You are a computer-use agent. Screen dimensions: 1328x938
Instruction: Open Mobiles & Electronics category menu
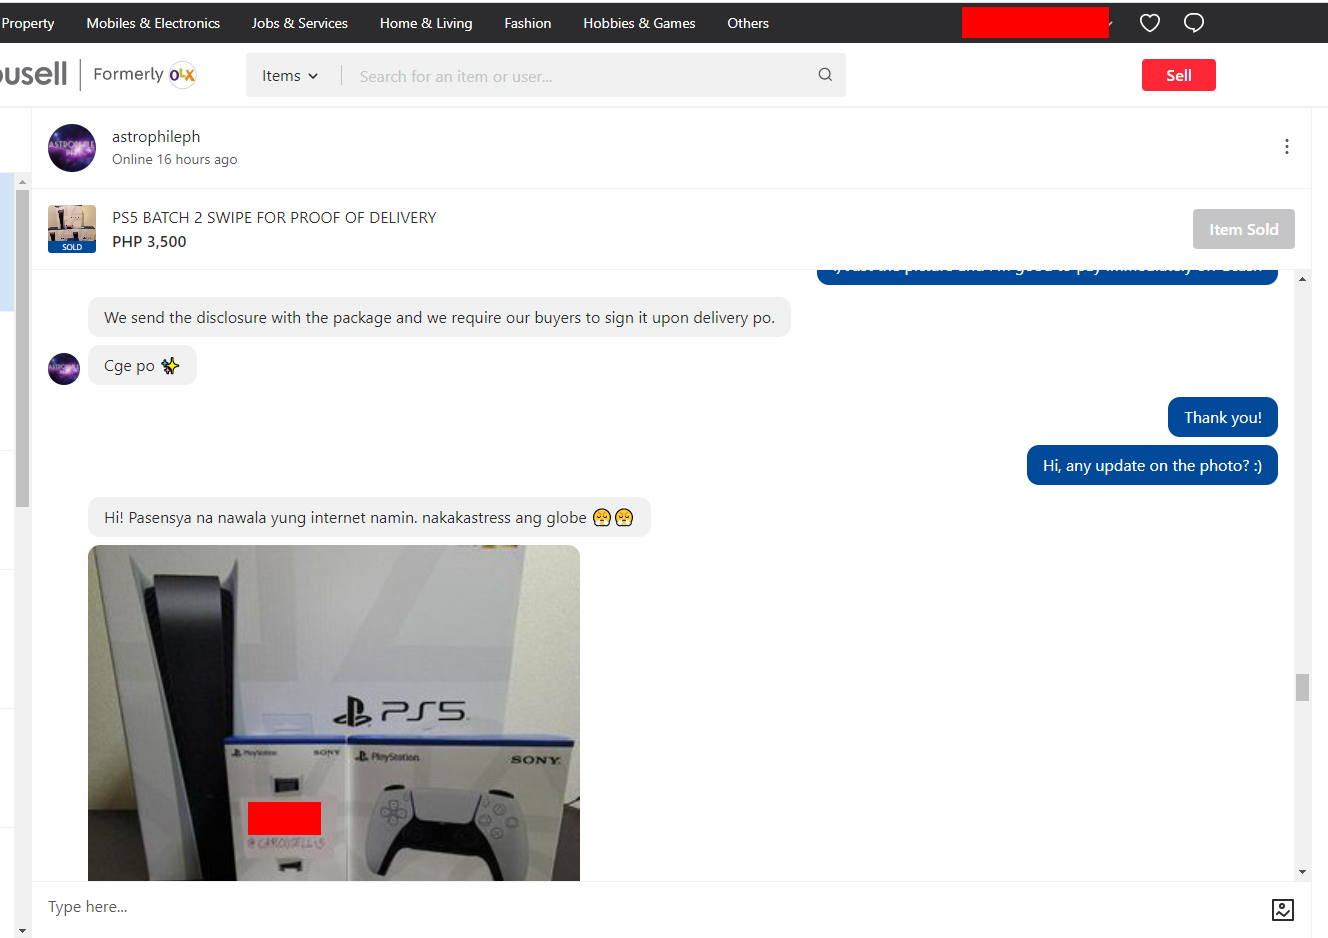tap(153, 23)
